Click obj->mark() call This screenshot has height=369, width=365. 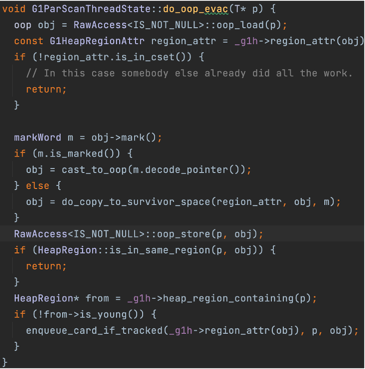click(x=123, y=137)
